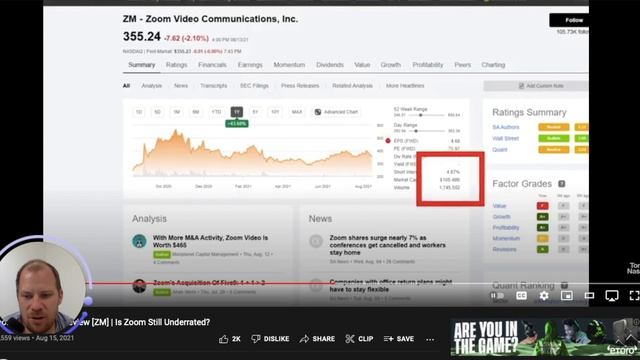Share the video
Image resolution: width=640 pixels, height=360 pixels.
(317, 339)
